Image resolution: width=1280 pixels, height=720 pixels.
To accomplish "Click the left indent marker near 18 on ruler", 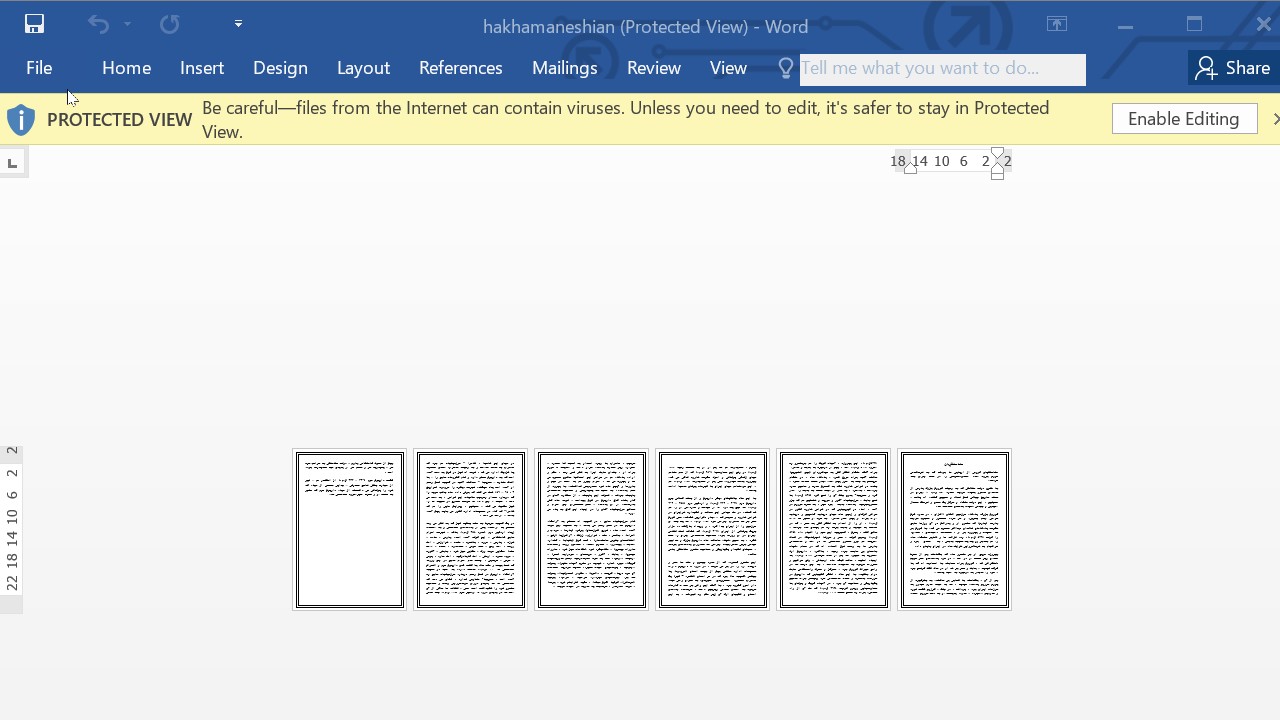I will click(910, 169).
